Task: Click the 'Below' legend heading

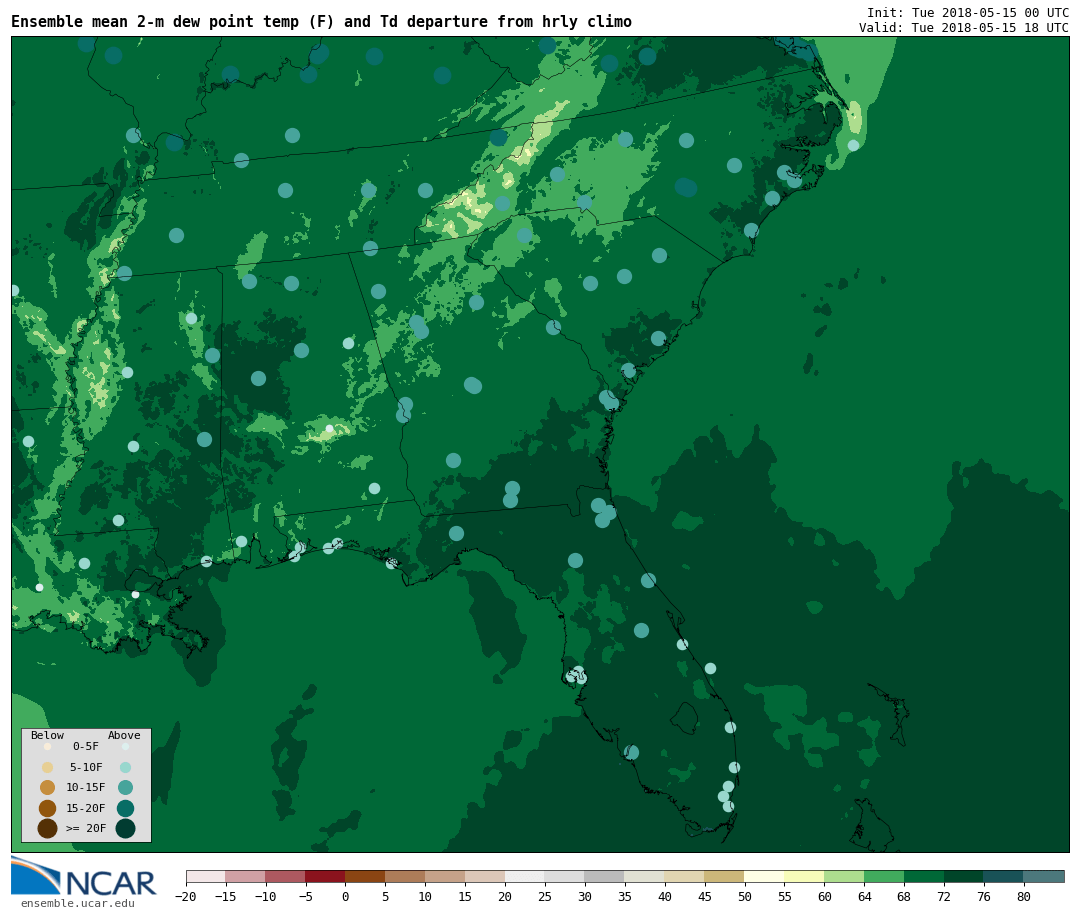Action: click(x=48, y=735)
